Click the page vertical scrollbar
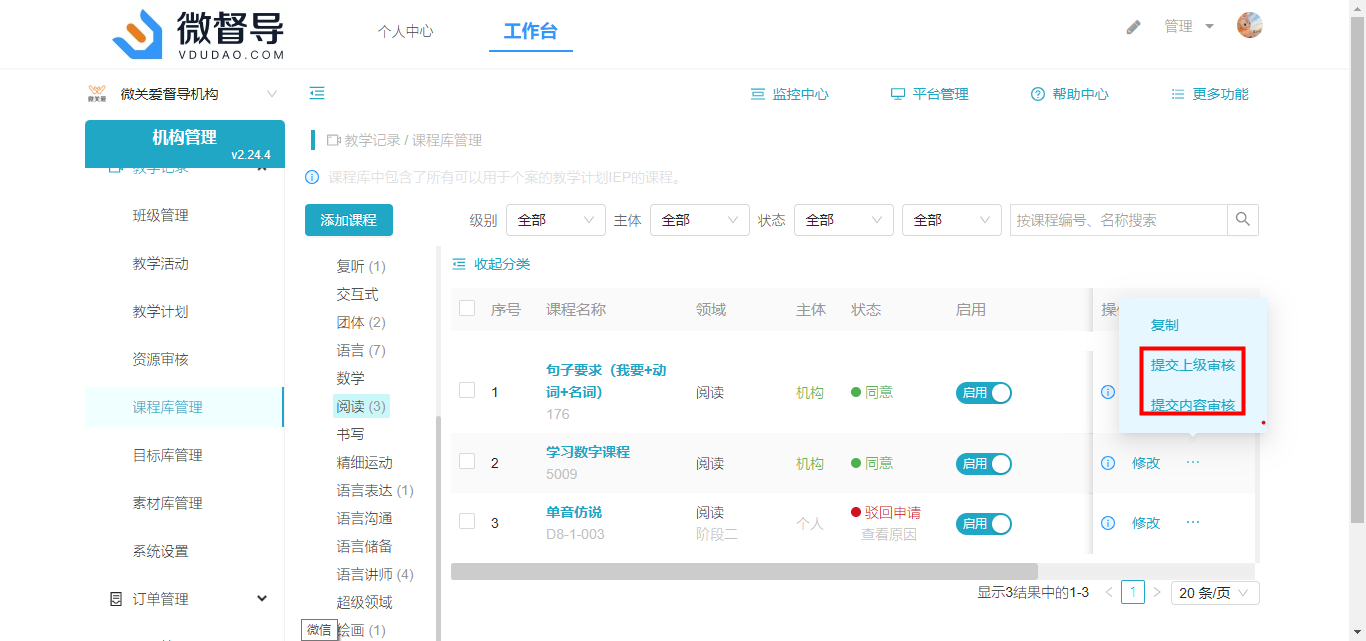The width and height of the screenshot is (1366, 641). tap(1357, 270)
